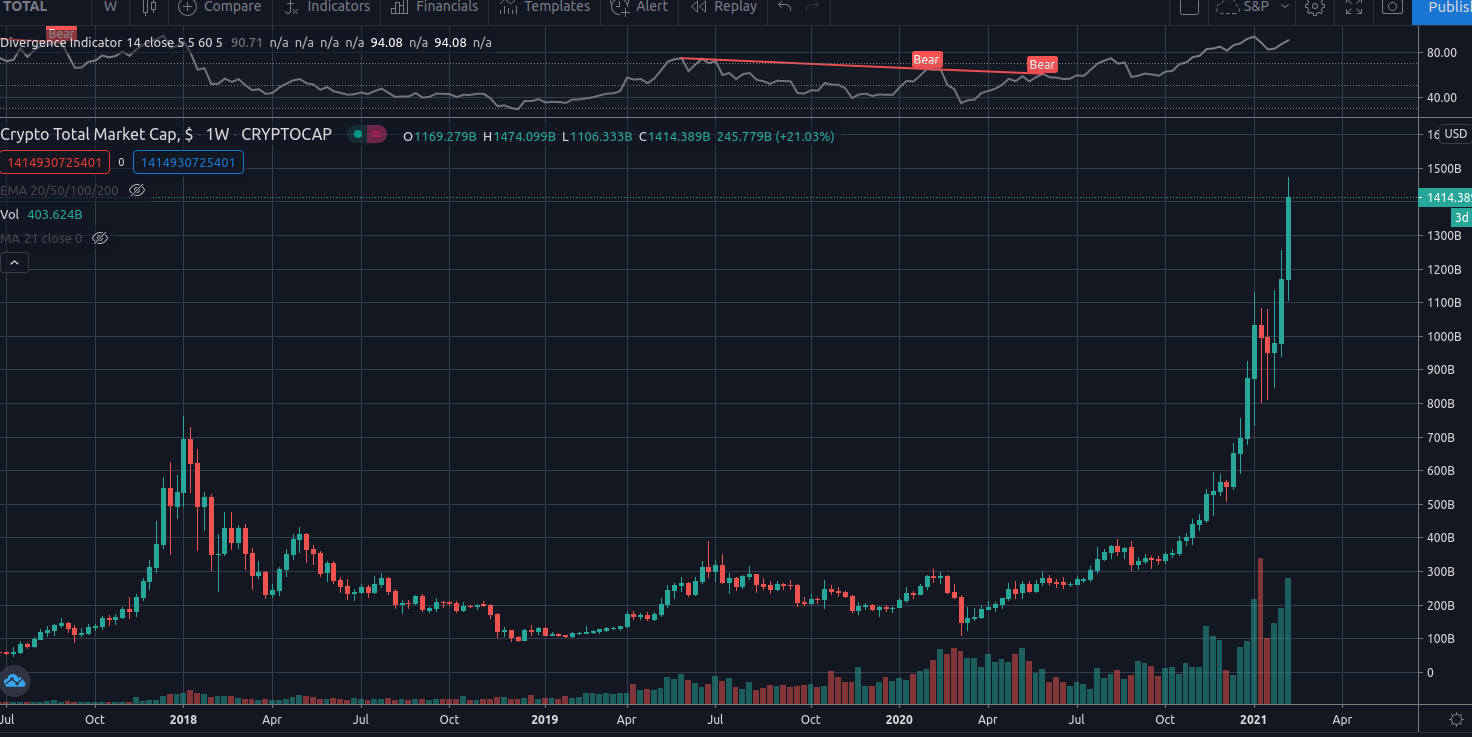
Task: Click the 1414.38 current price label
Action: pyautogui.click(x=1445, y=198)
